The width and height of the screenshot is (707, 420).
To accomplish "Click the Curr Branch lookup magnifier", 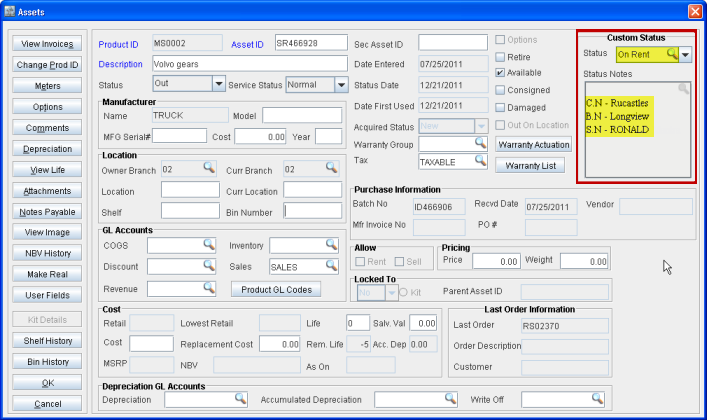I will point(331,167).
